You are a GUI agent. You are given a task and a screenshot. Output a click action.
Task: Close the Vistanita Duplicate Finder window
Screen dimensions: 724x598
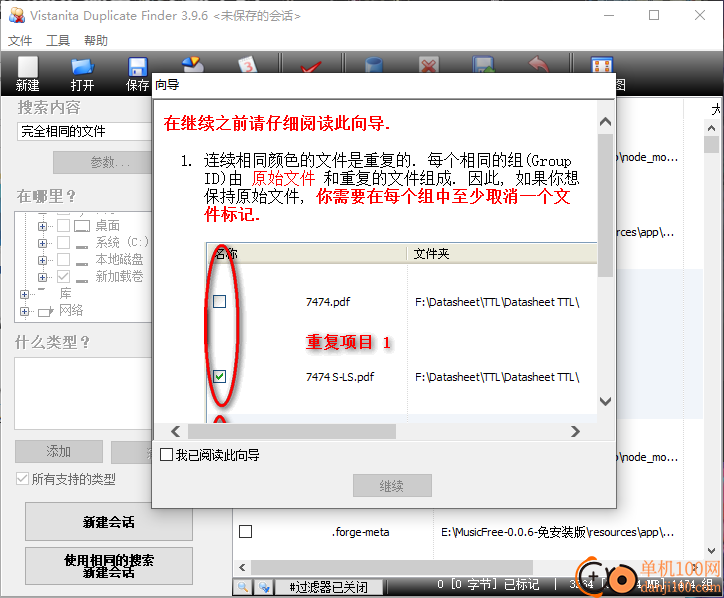[700, 15]
